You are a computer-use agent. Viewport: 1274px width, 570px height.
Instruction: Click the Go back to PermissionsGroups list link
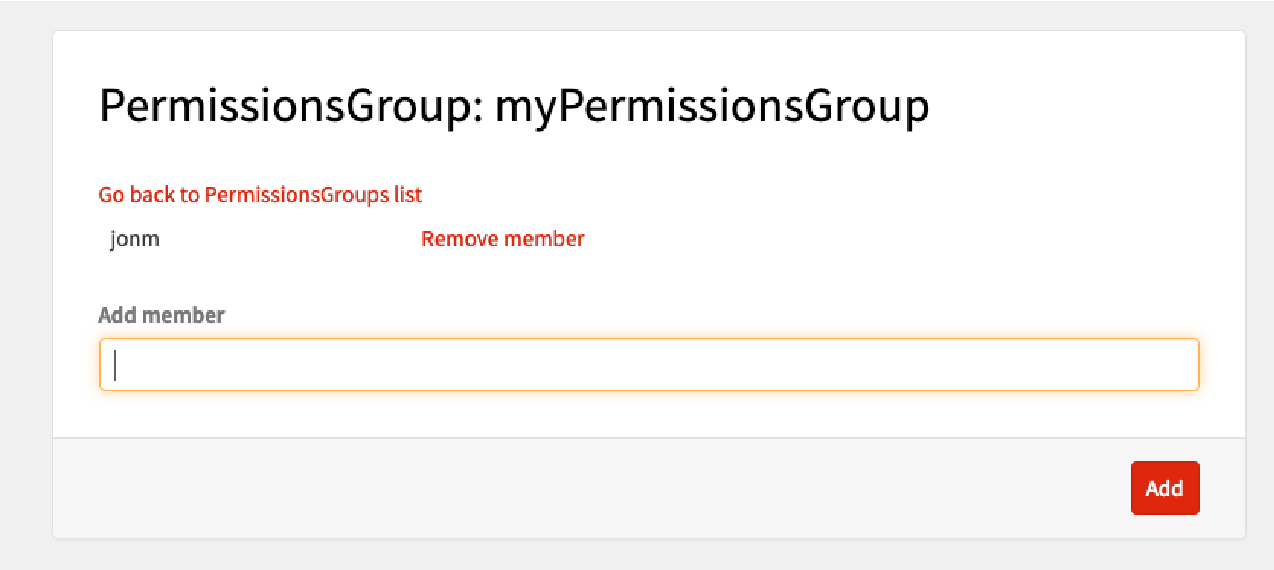[x=260, y=195]
